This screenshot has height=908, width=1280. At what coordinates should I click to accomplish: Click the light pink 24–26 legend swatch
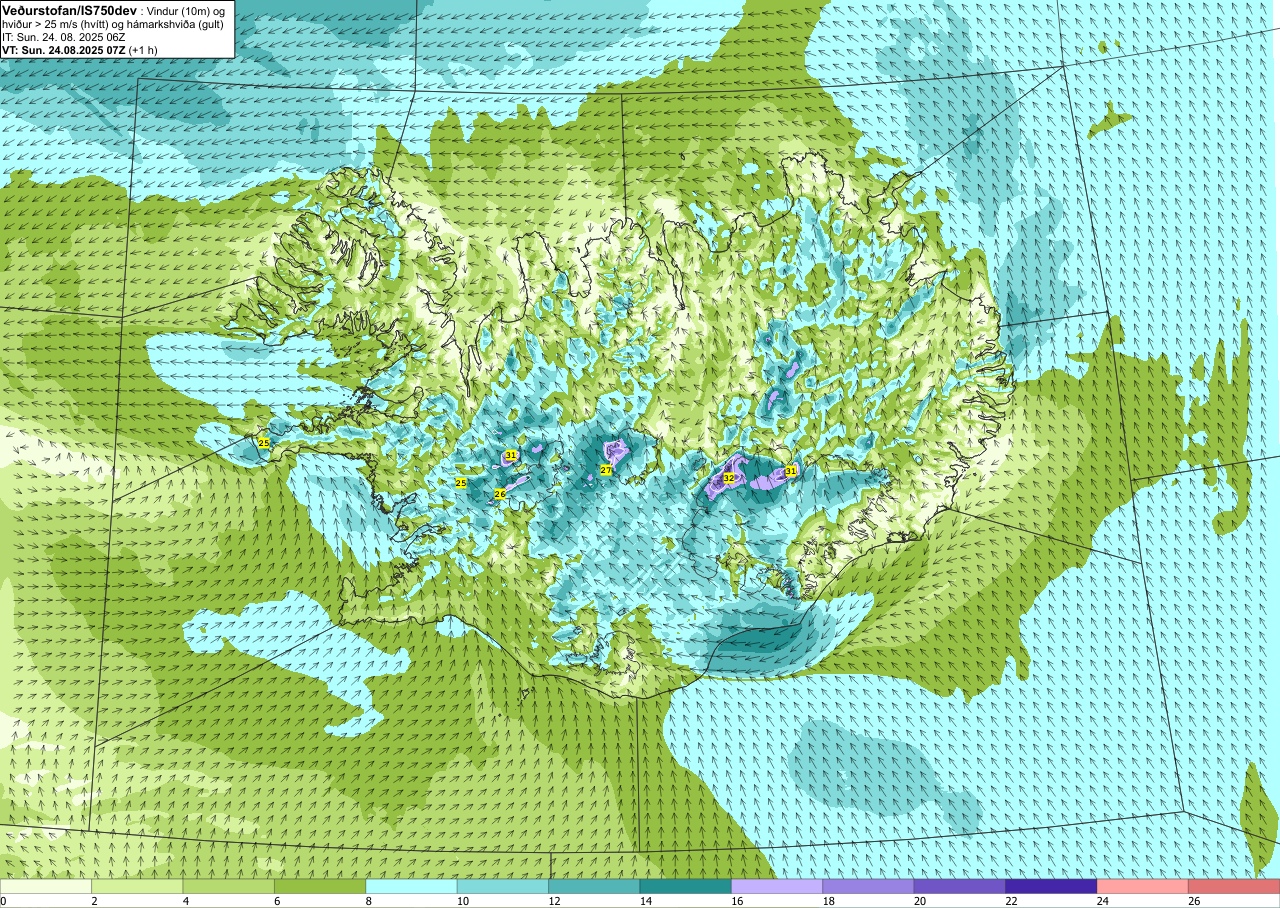coord(1143,886)
